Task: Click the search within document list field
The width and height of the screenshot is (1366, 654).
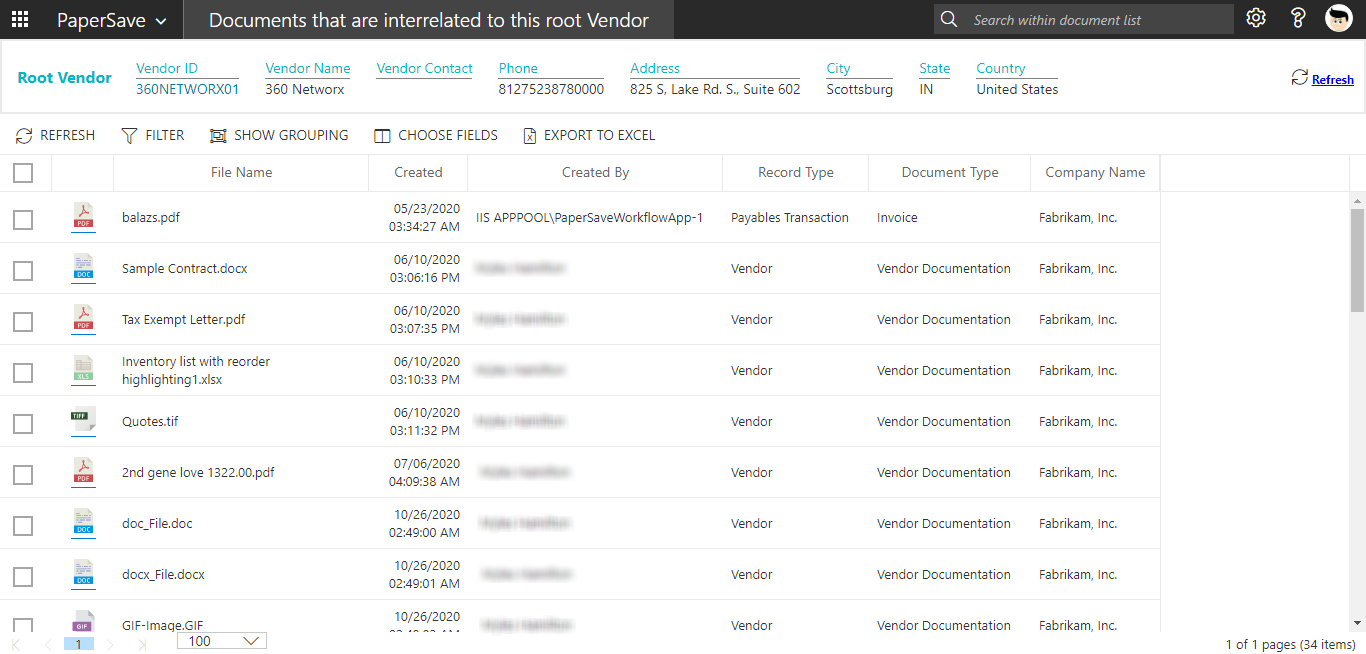Action: (1096, 20)
